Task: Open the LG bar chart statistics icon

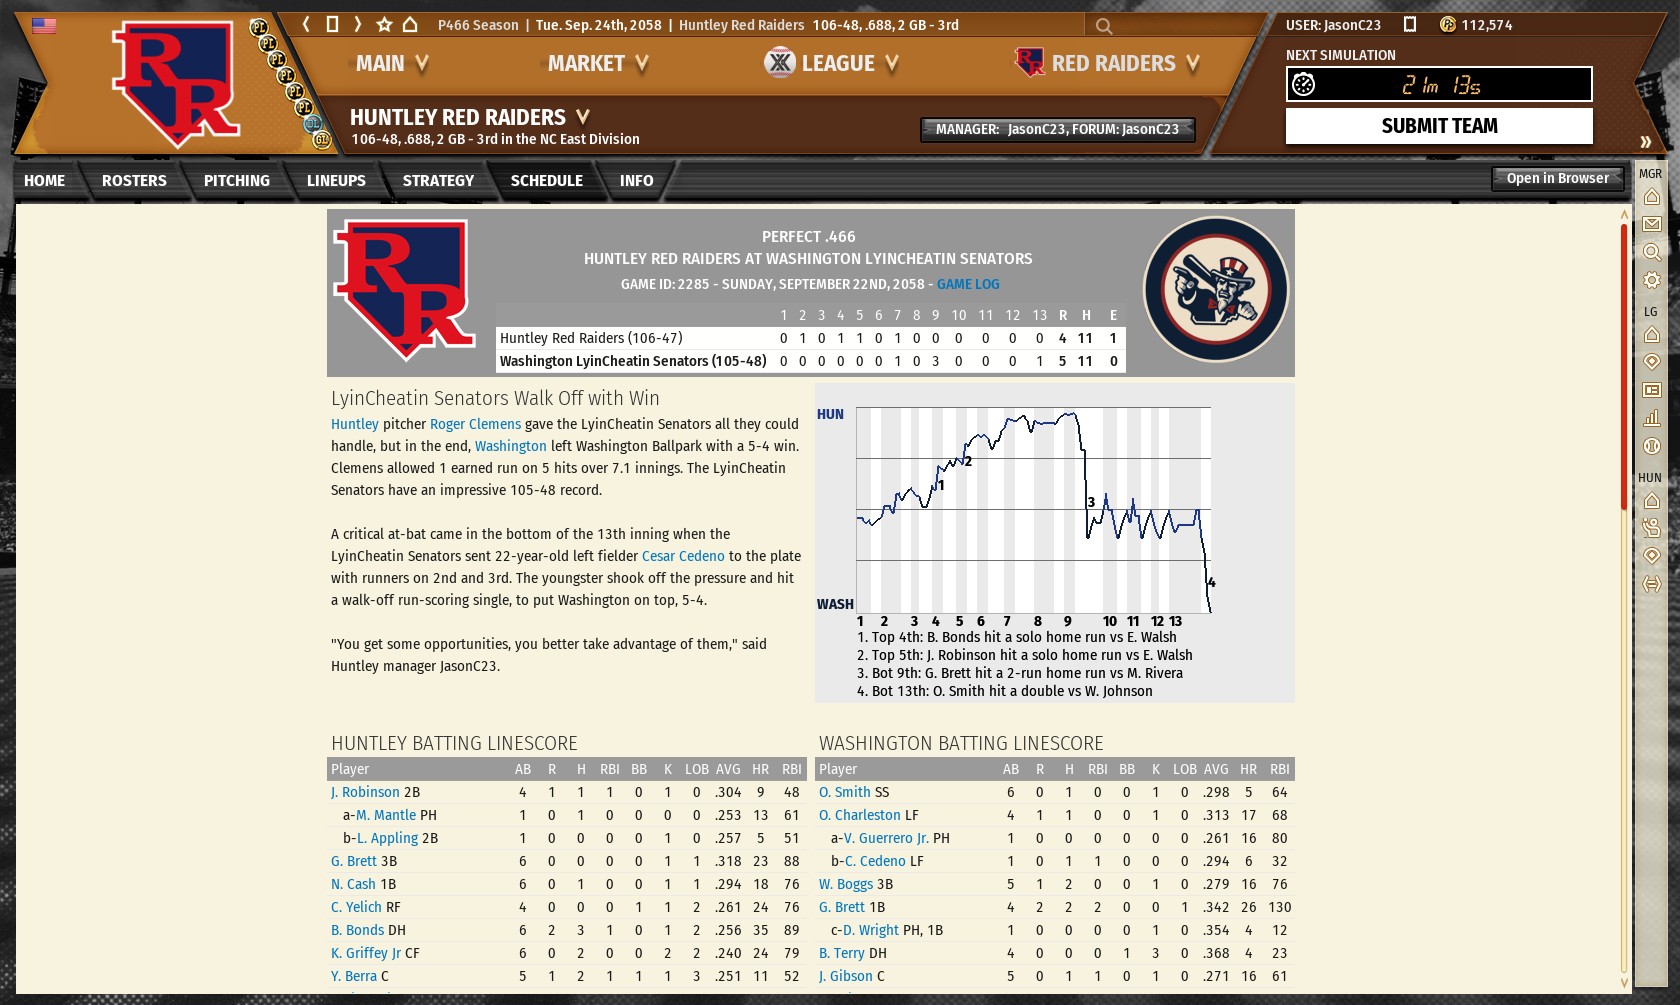Action: (1652, 418)
